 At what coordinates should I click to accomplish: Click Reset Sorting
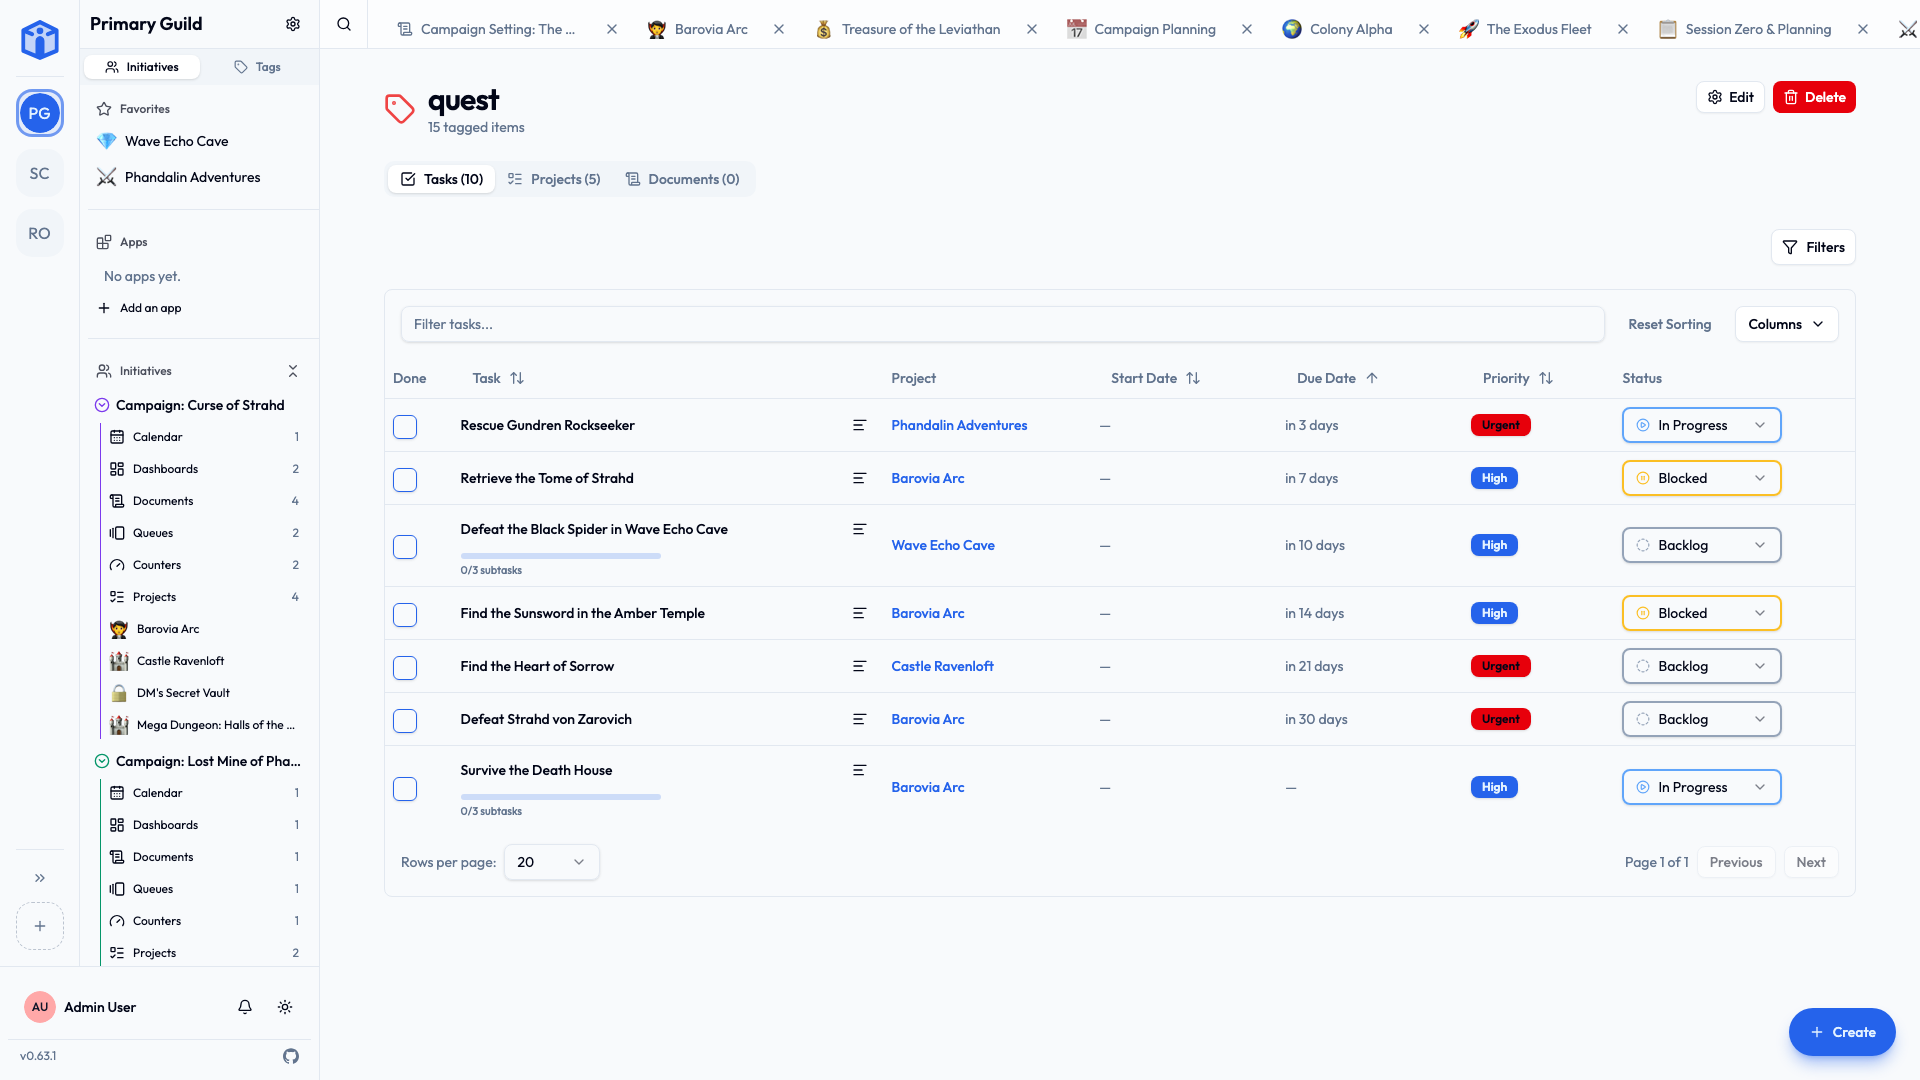(x=1669, y=324)
